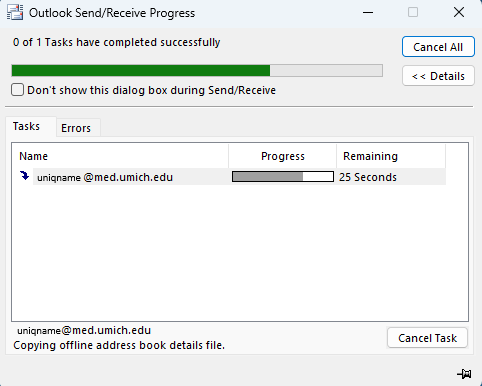This screenshot has width=482, height=386.
Task: Click the Cancel Task button
Action: tap(427, 338)
